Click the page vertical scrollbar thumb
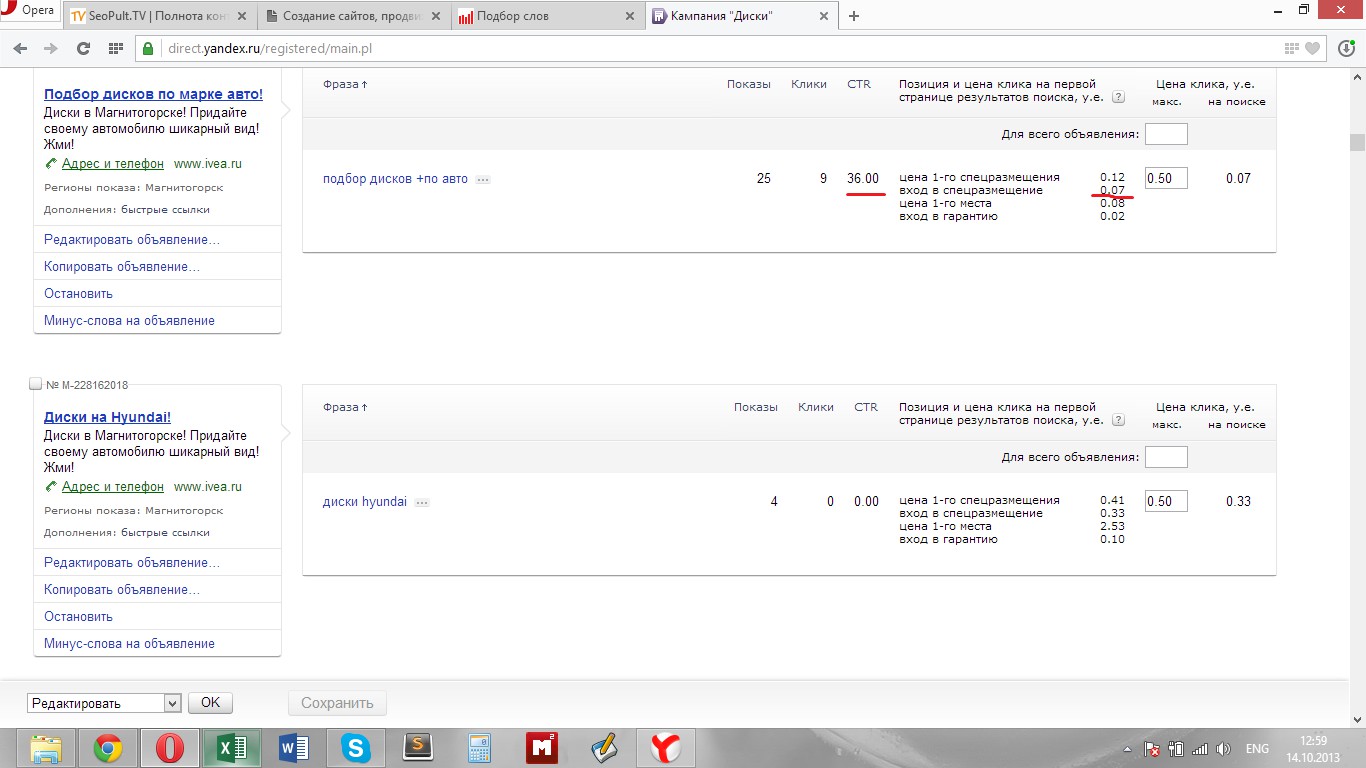This screenshot has width=1366, height=768. point(1357,142)
